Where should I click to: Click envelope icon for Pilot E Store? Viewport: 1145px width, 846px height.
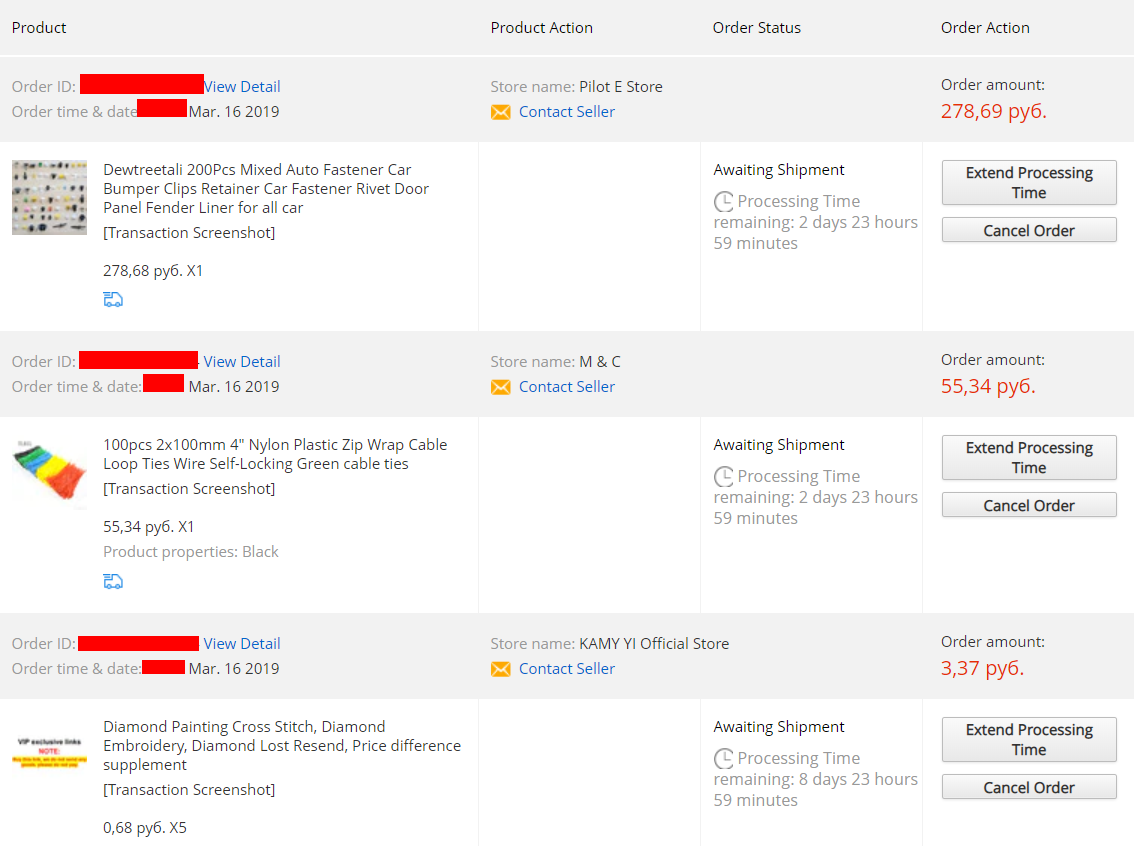tap(500, 112)
